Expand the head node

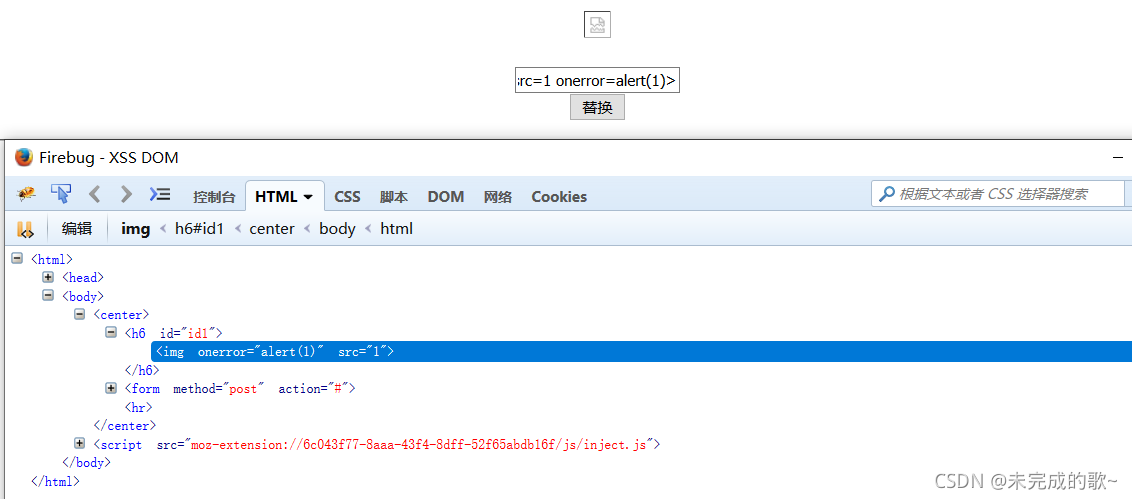(x=48, y=277)
